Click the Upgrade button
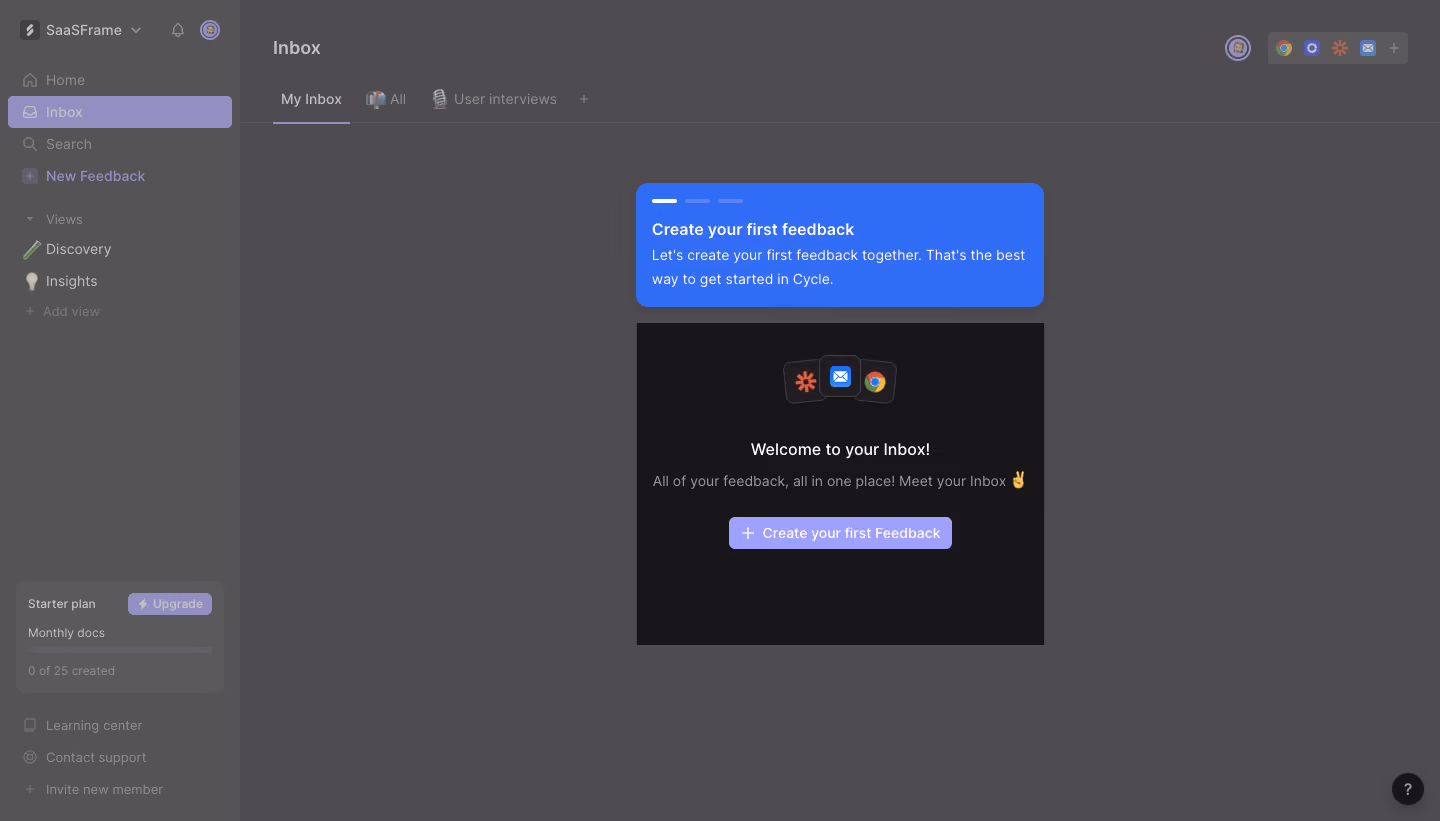1440x821 pixels. (170, 604)
